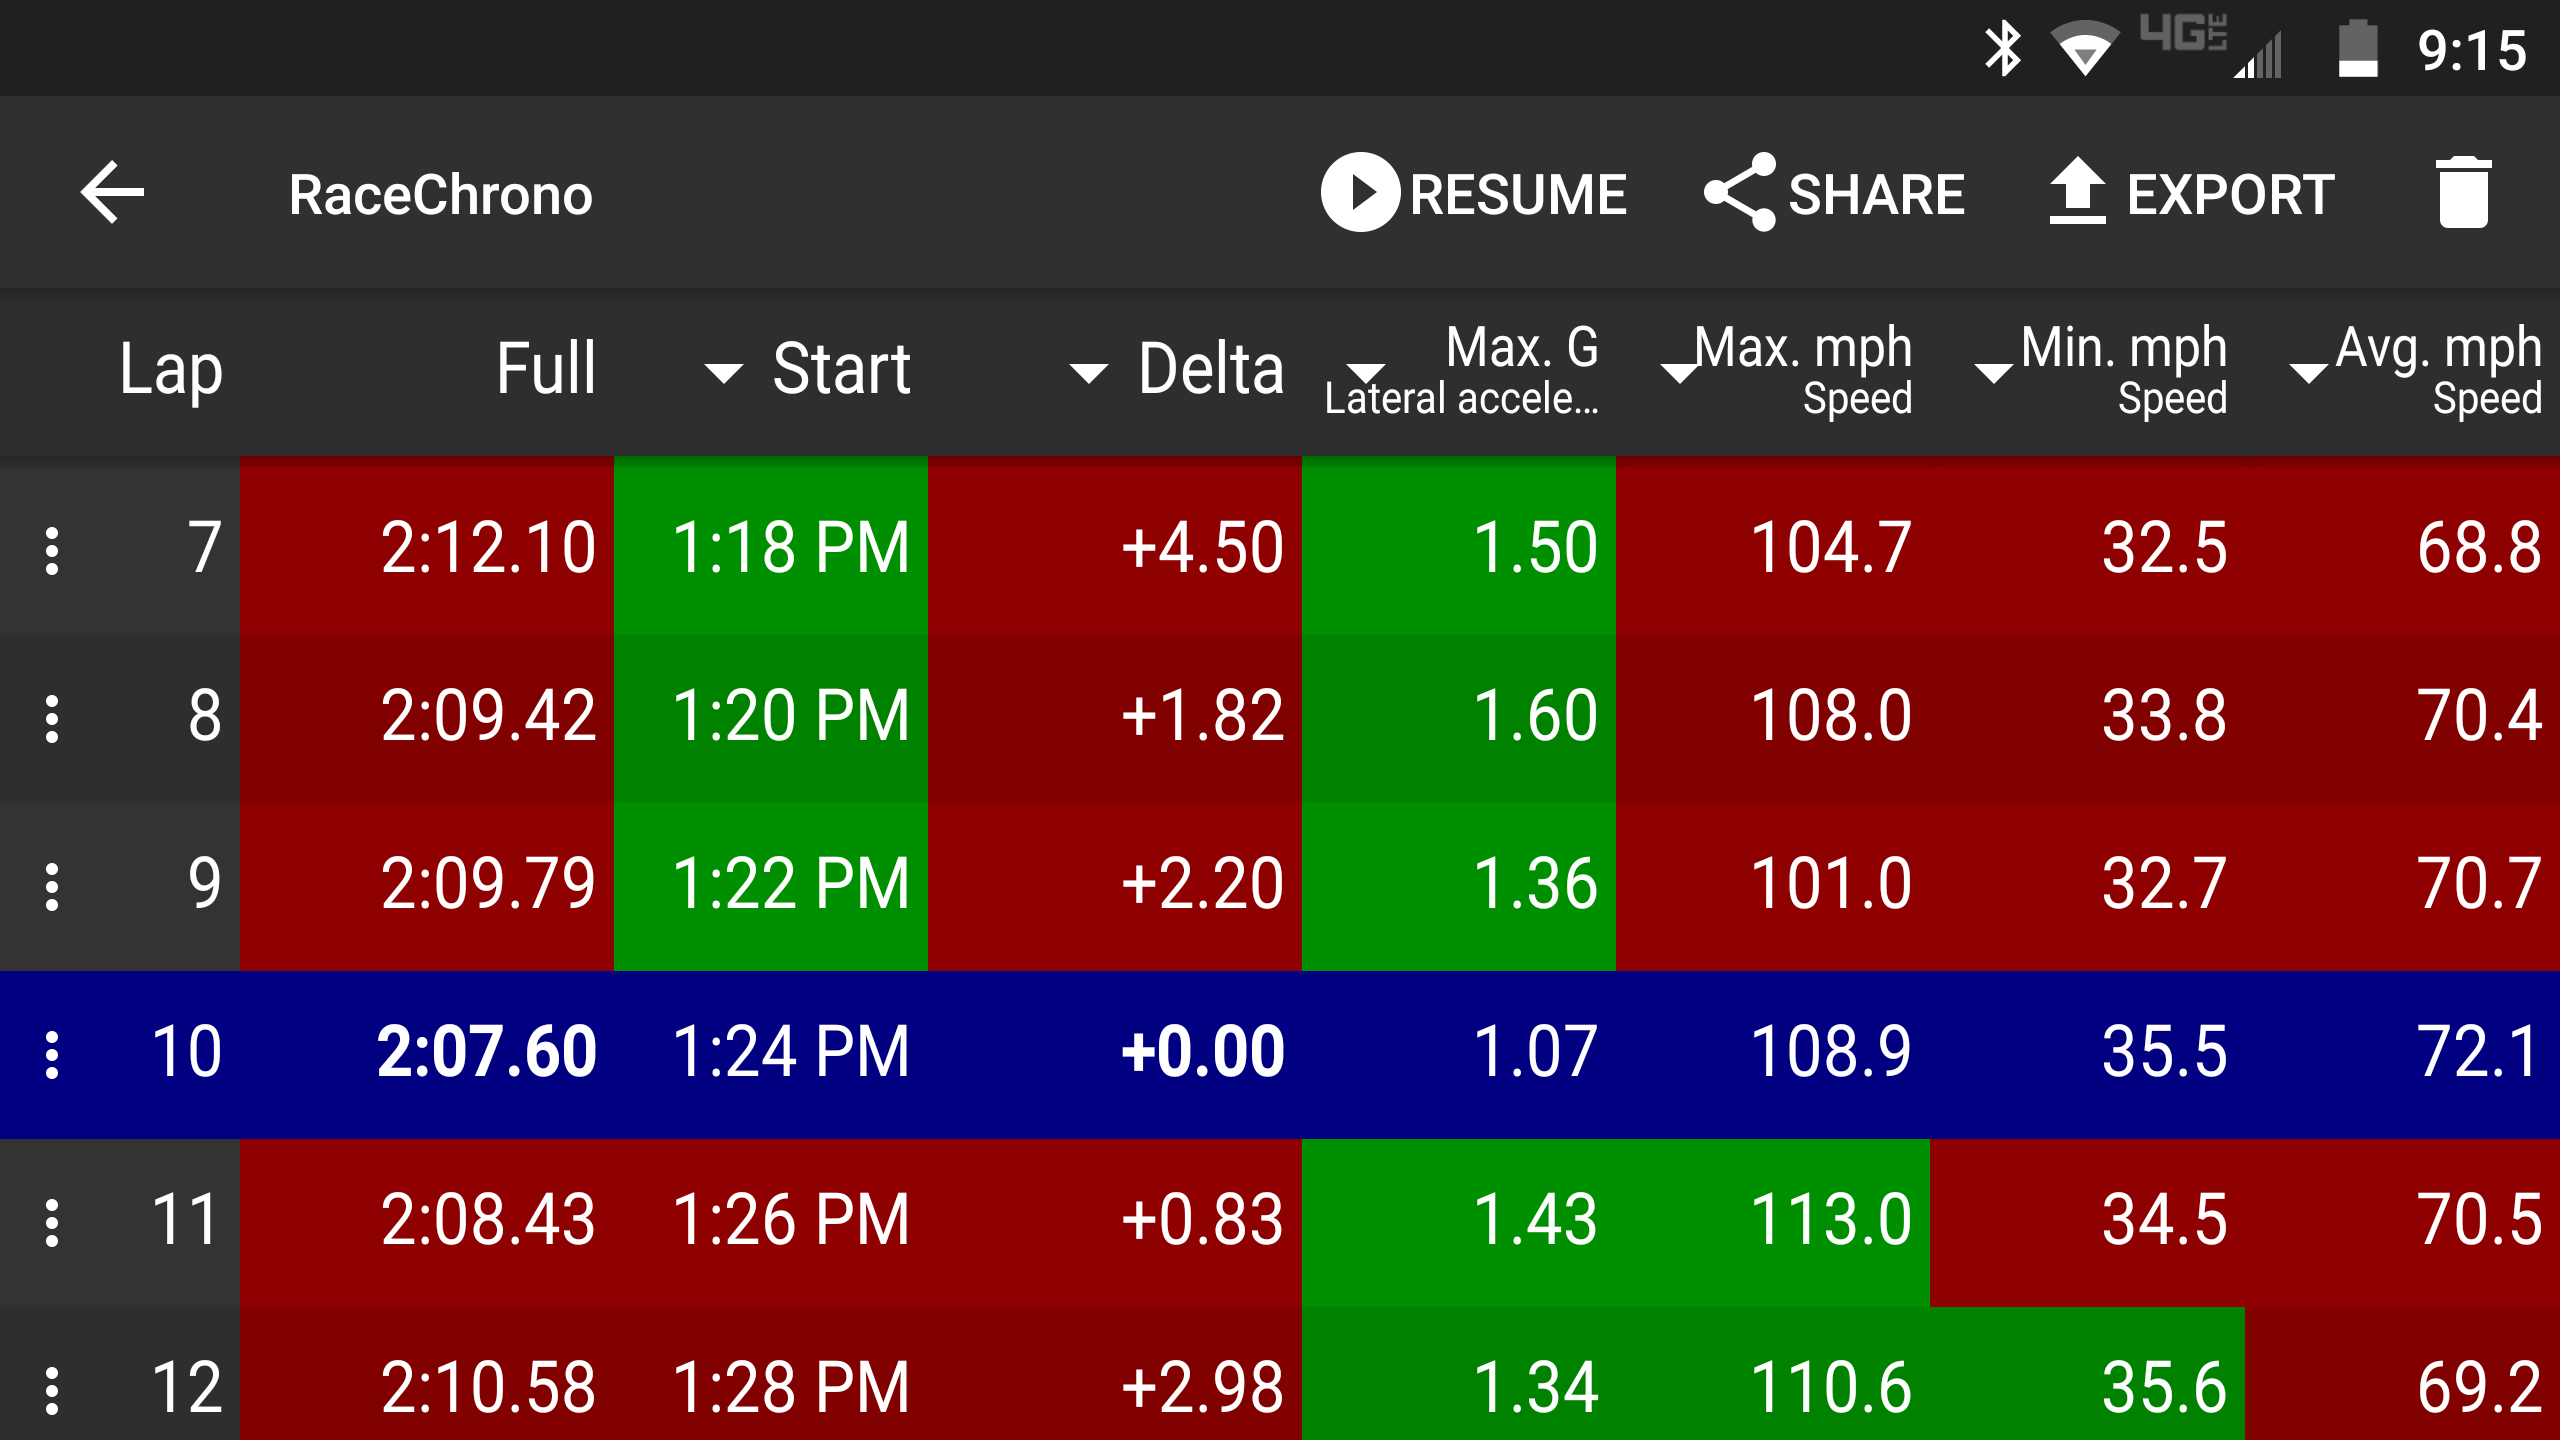The width and height of the screenshot is (2560, 1440).
Task: Open Min. mph column dropdown arrow
Action: [x=1994, y=373]
